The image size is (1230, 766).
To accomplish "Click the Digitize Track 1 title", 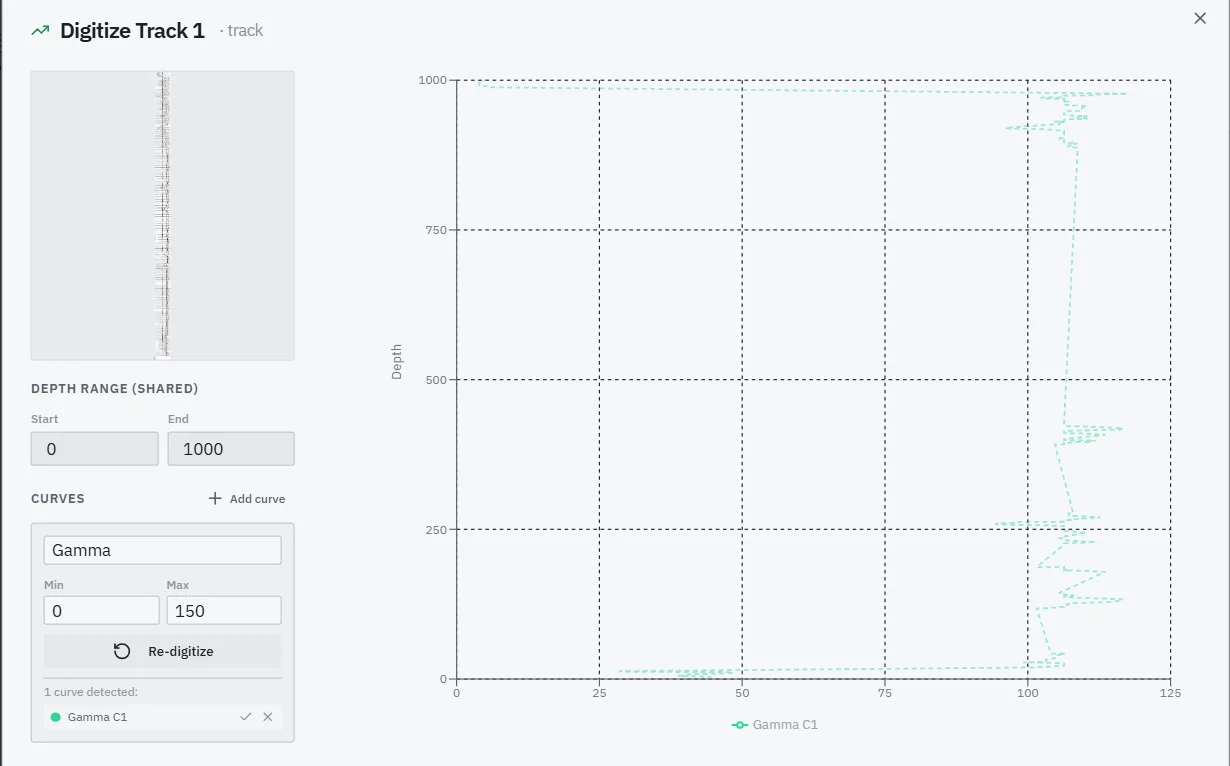I will click(x=132, y=31).
